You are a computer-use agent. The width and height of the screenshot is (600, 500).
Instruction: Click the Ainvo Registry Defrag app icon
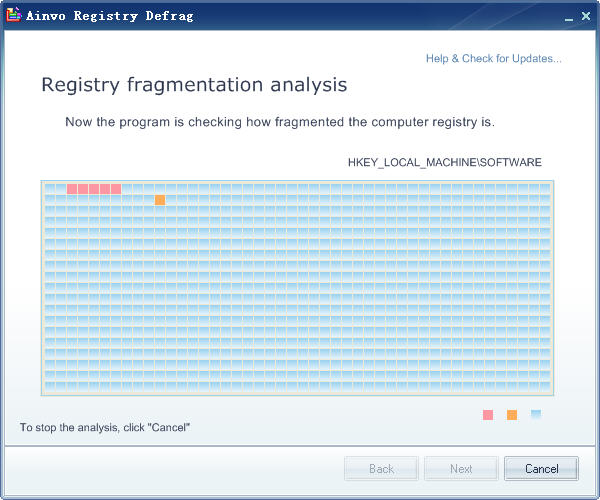[13, 15]
